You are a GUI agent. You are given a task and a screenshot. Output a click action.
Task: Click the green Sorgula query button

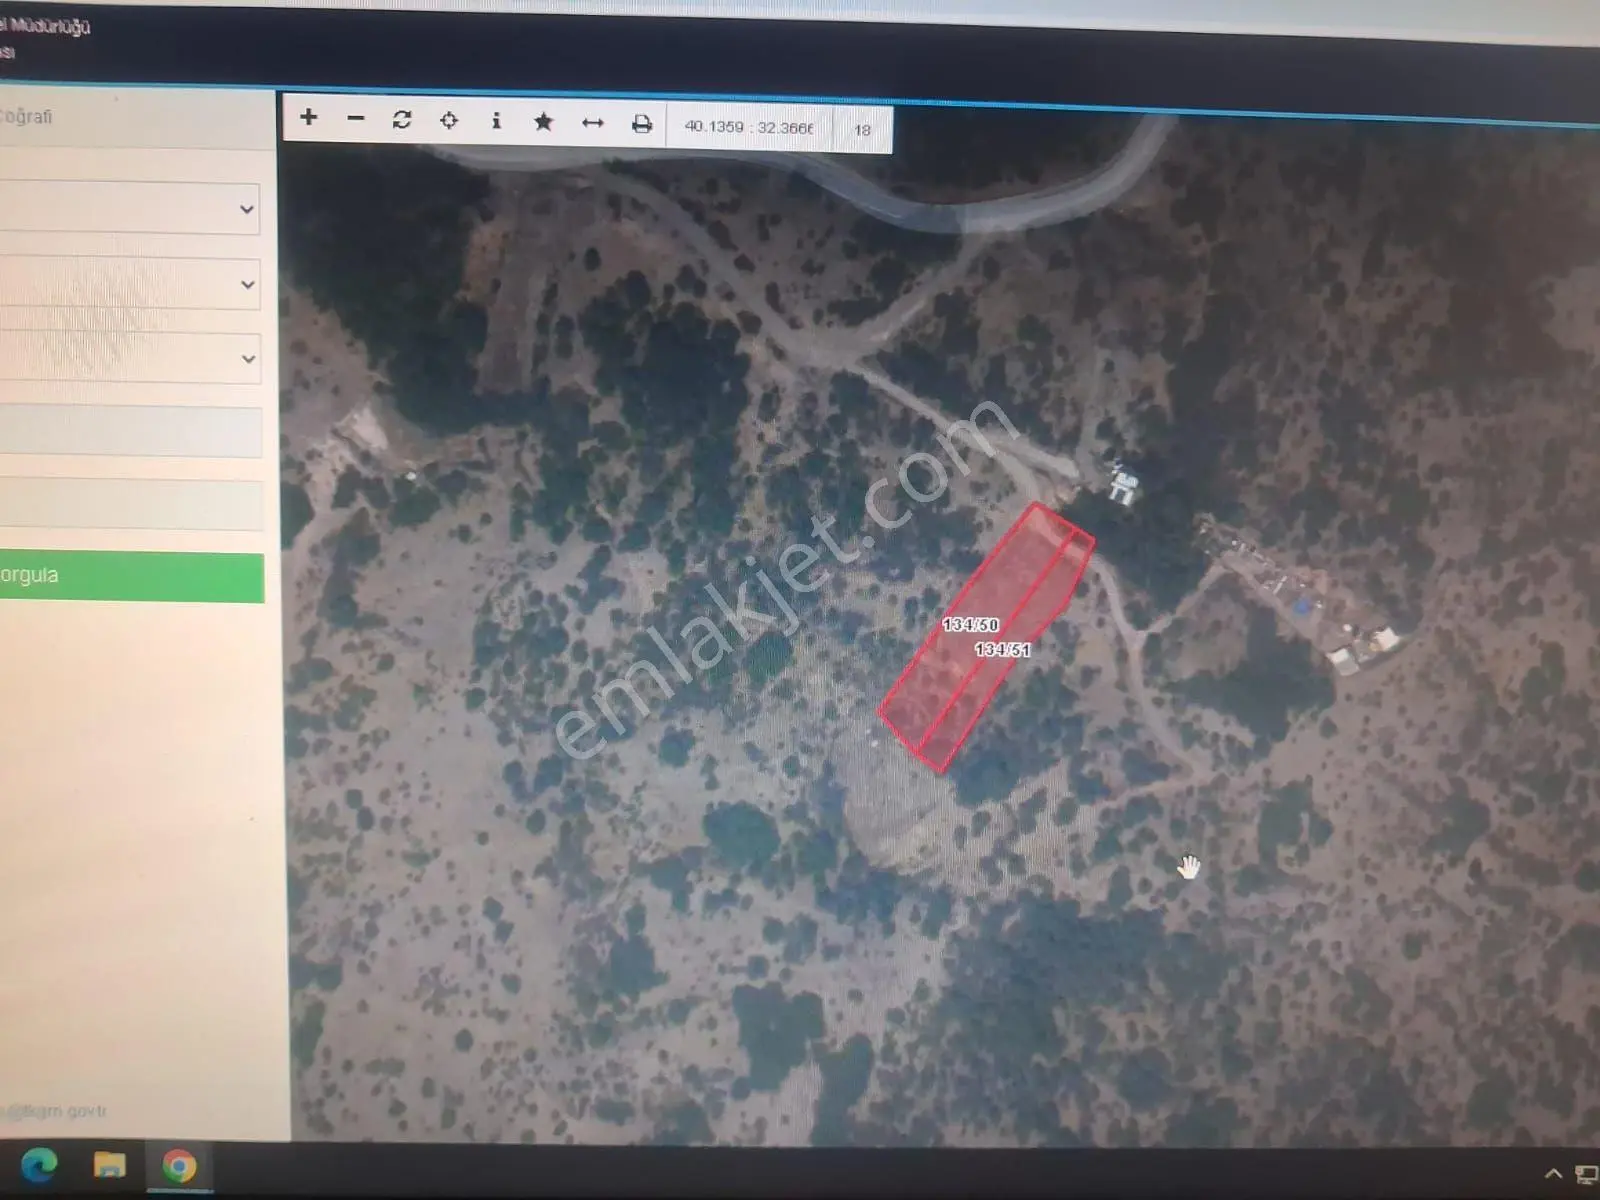tap(131, 577)
